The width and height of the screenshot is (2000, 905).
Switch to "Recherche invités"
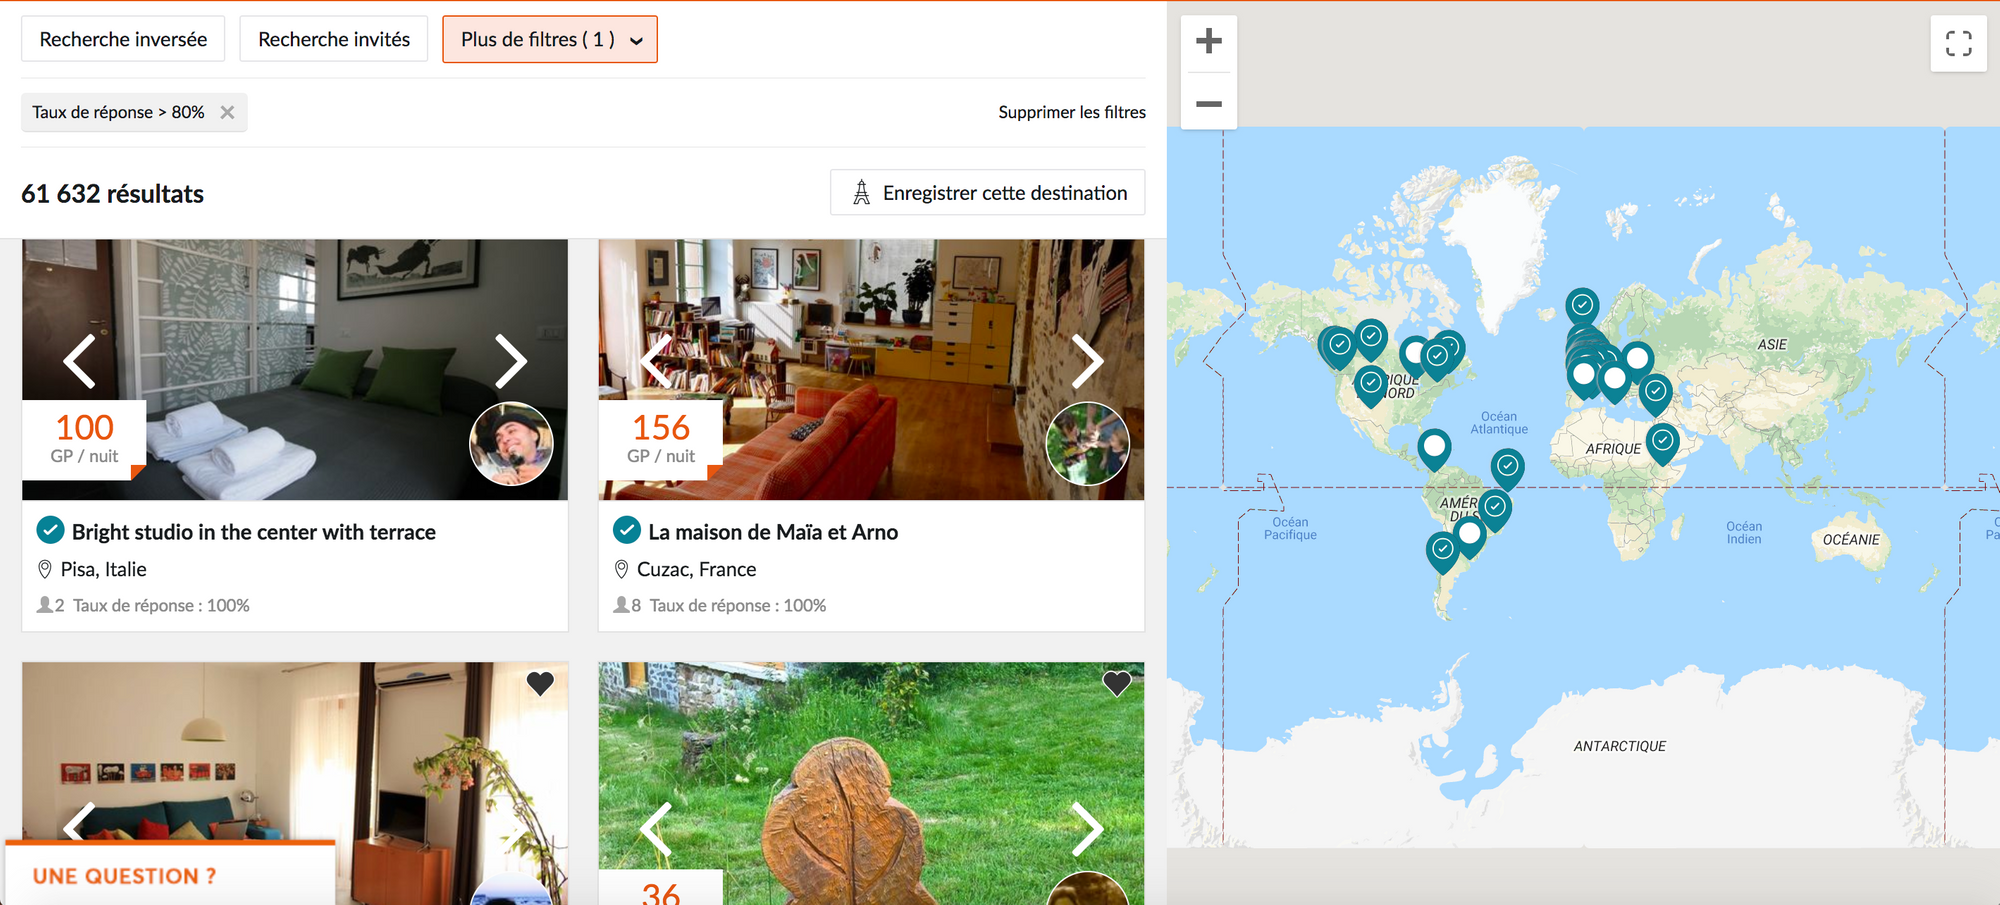click(333, 38)
